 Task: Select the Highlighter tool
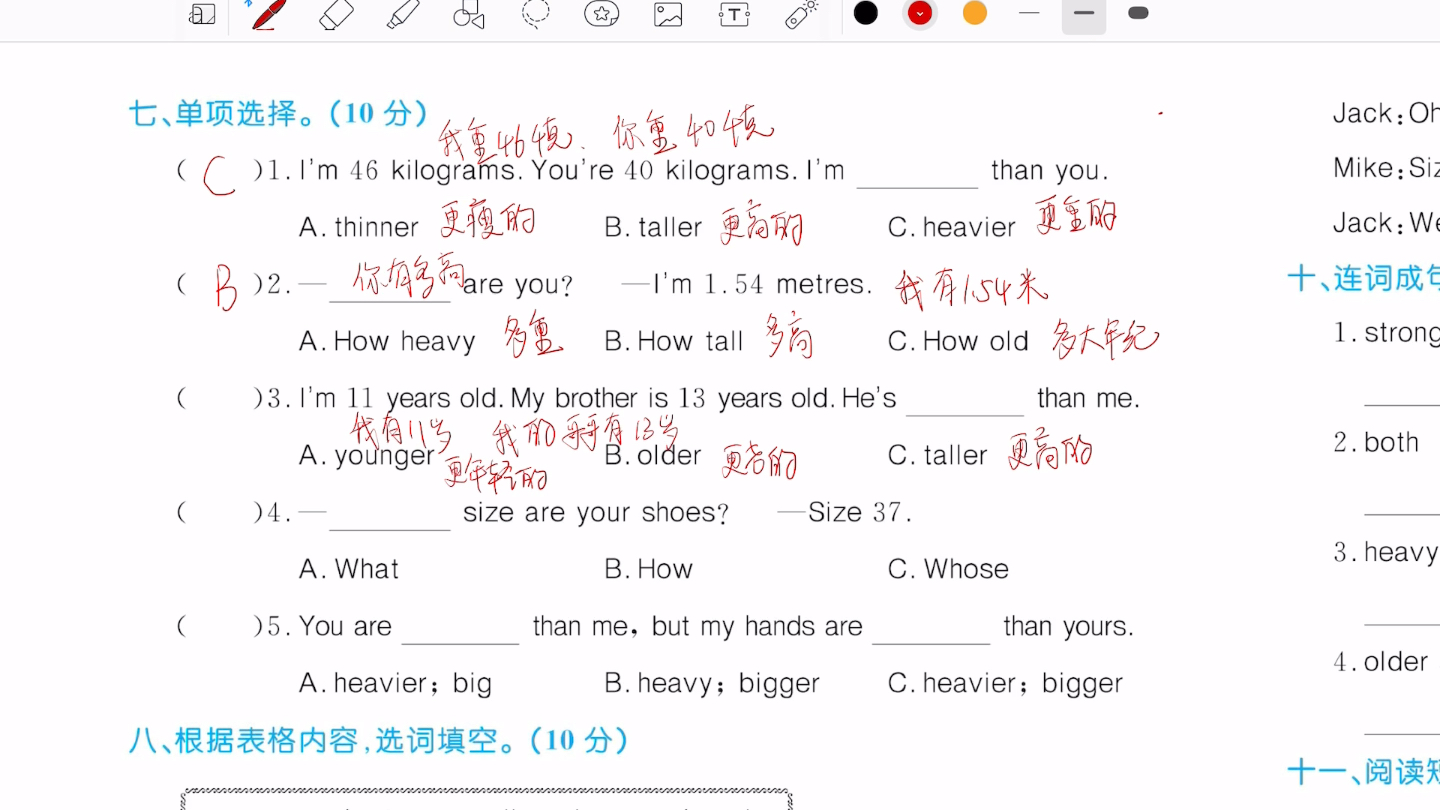(x=402, y=14)
